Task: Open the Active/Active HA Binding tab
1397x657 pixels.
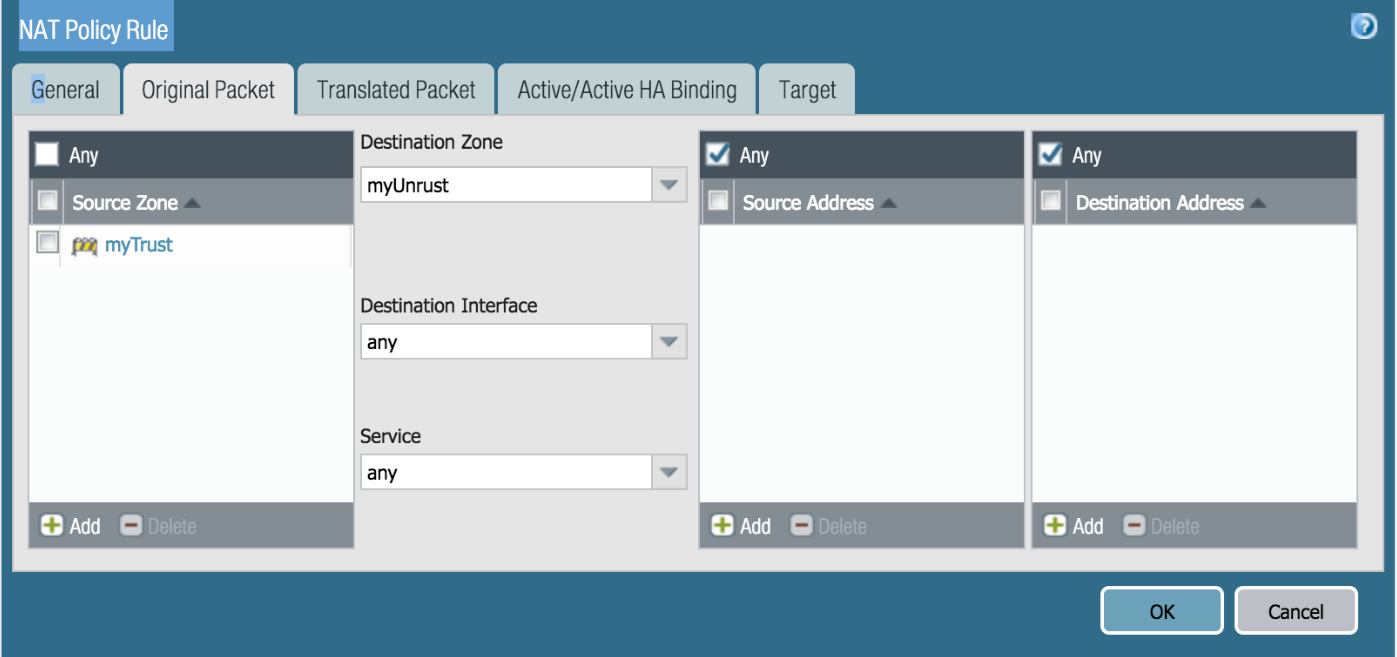Action: point(627,90)
